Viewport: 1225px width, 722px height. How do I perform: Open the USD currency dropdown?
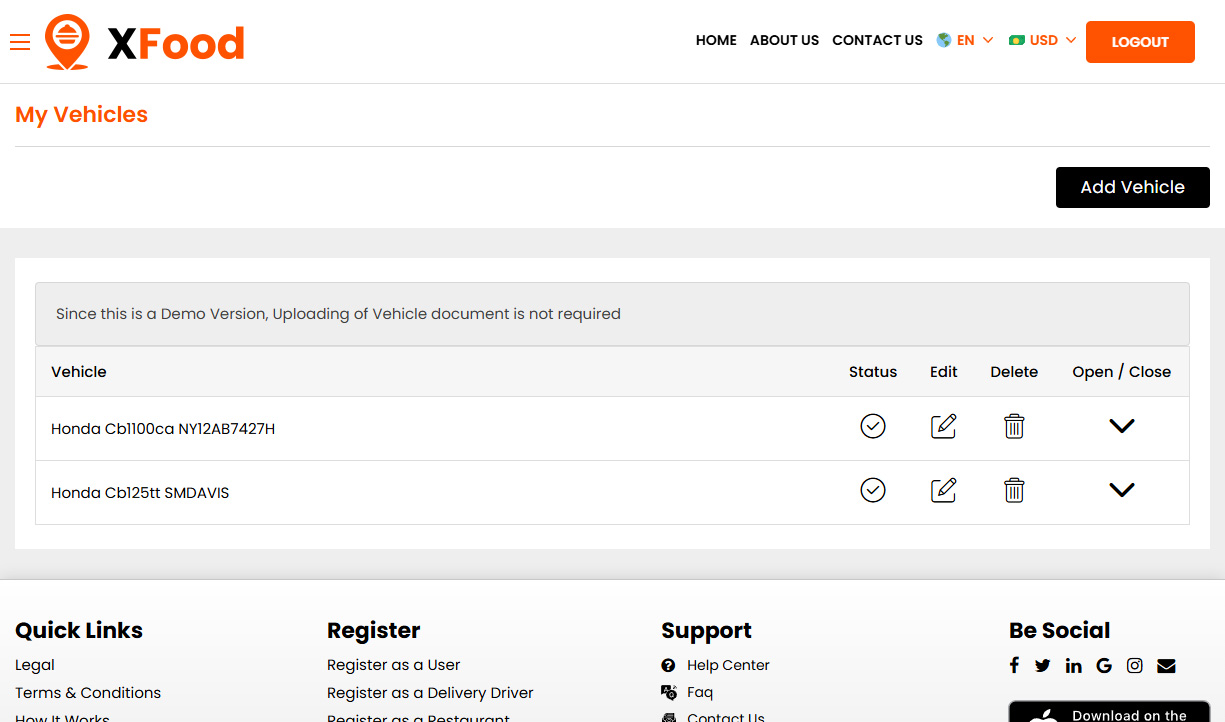[x=1043, y=41]
